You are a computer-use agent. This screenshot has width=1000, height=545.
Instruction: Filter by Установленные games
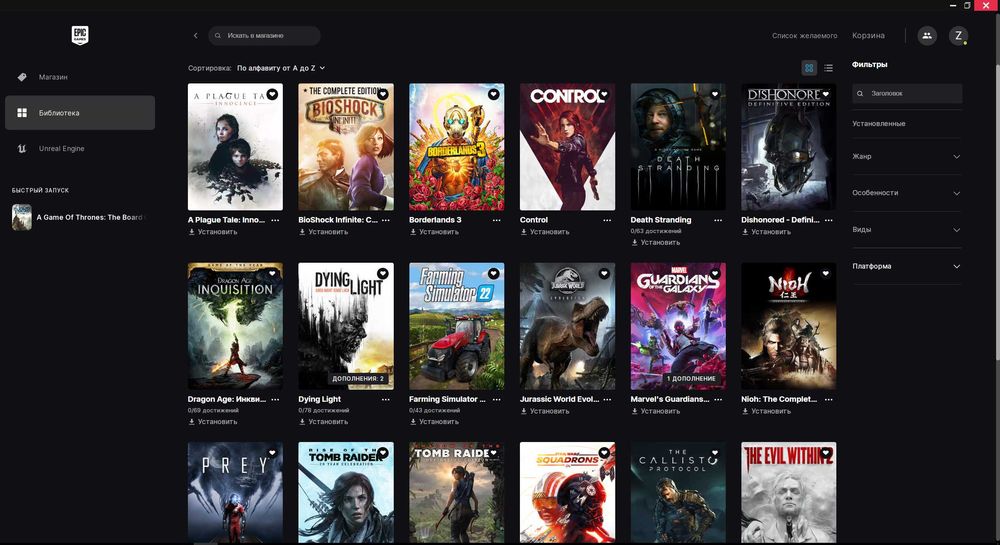[x=878, y=124]
